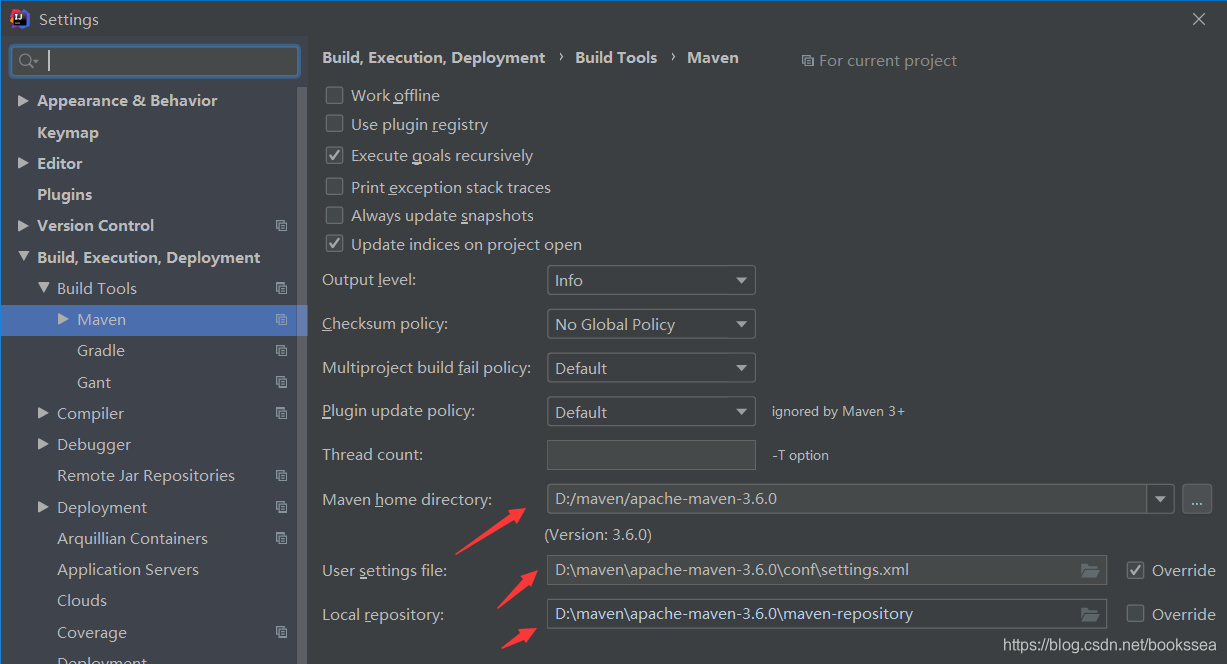Click project-level icon beside Gant row
Viewport: 1227px width, 664px height.
(281, 382)
